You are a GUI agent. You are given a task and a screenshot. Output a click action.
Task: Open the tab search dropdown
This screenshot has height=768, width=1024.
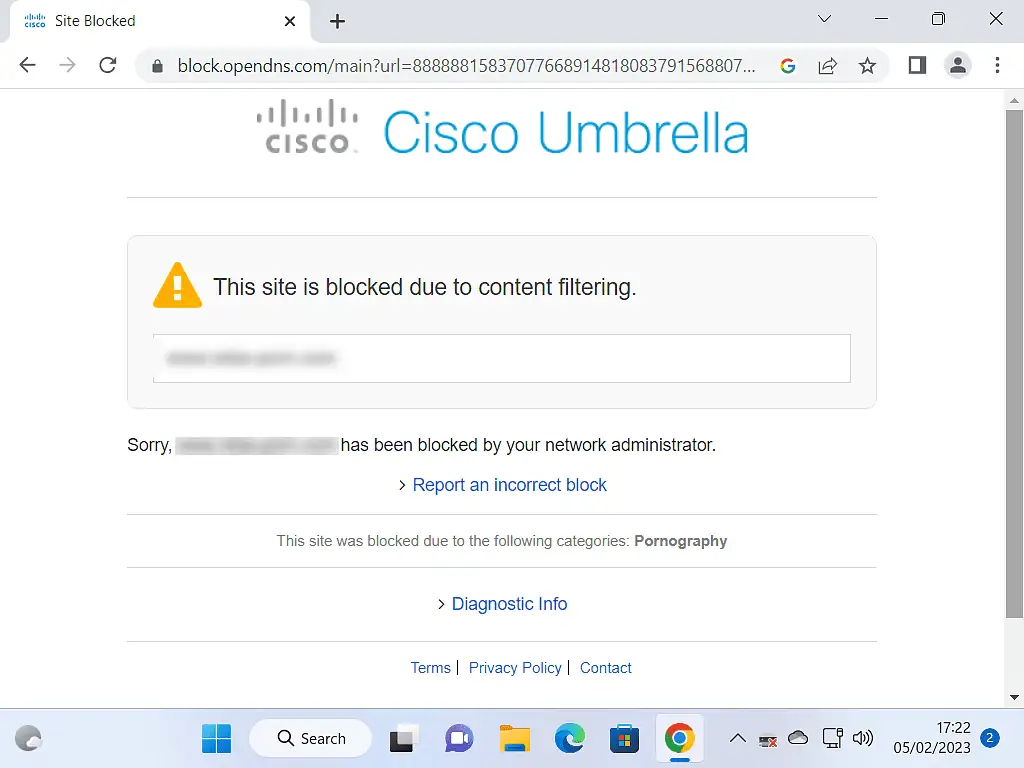click(825, 20)
